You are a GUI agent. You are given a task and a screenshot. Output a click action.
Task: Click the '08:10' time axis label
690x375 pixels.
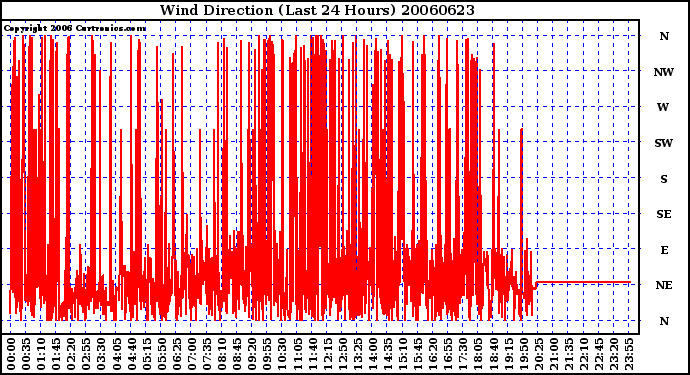pos(222,354)
